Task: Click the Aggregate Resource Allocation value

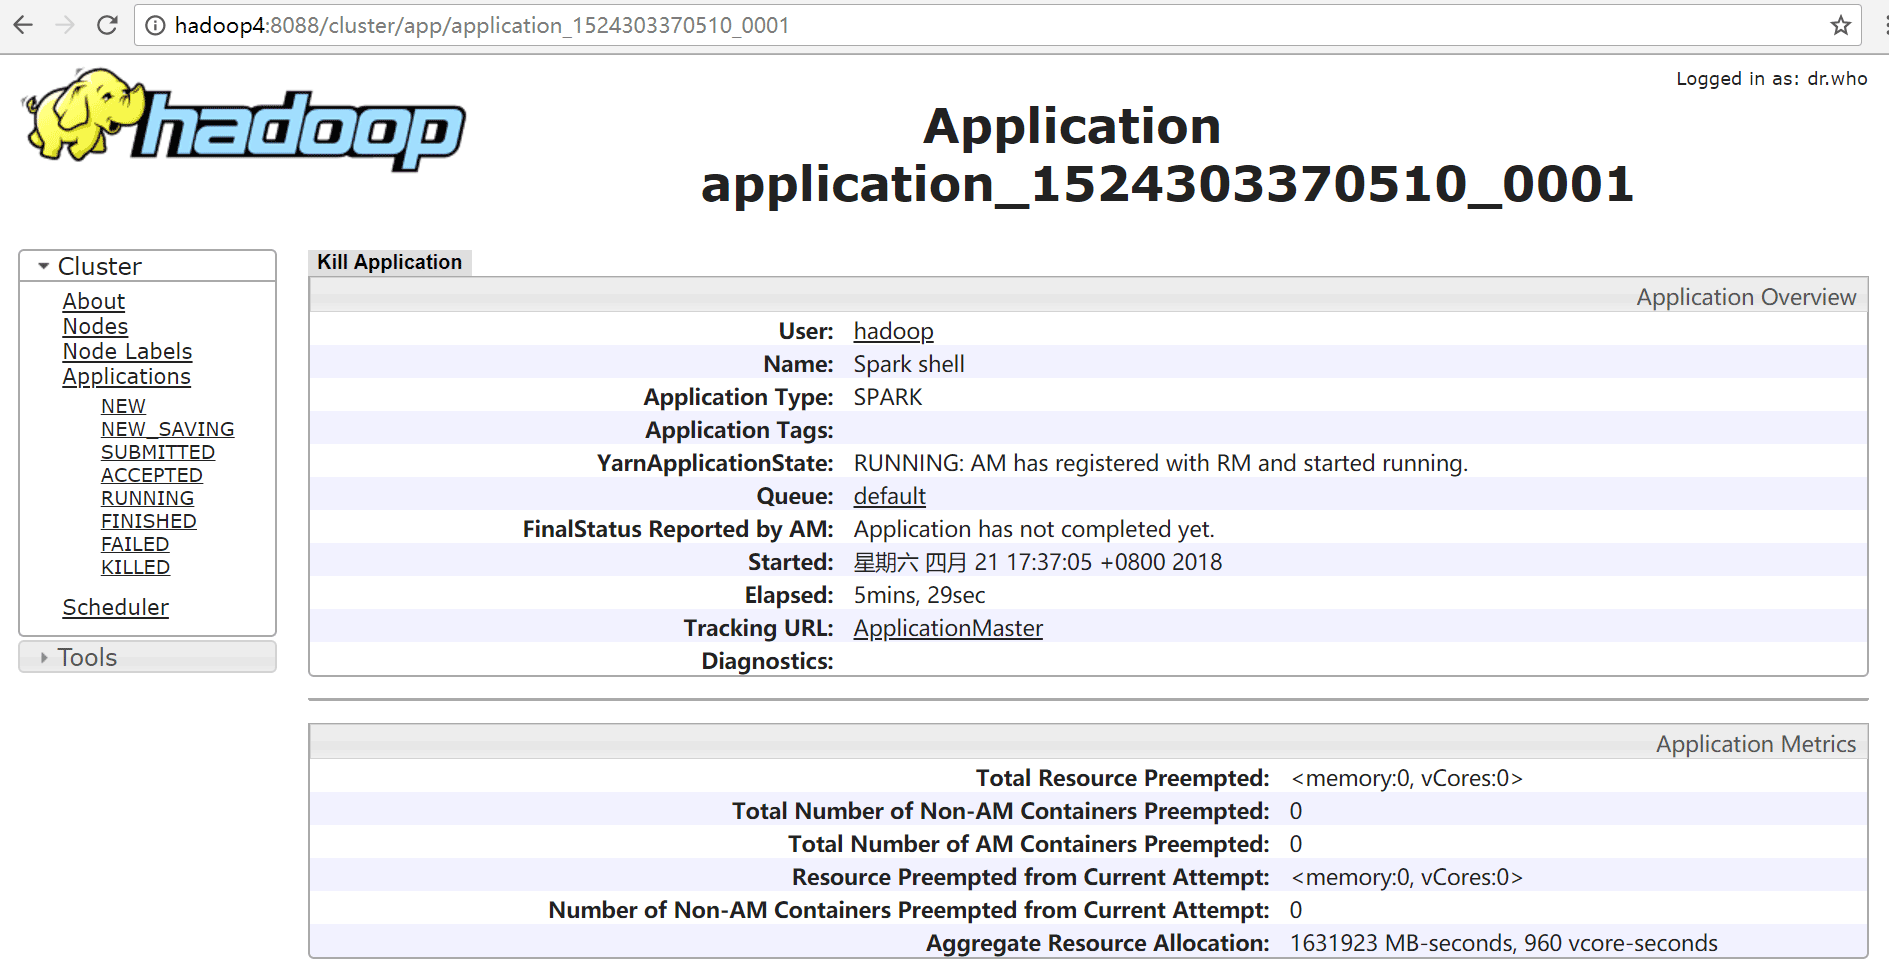Action: [1504, 943]
